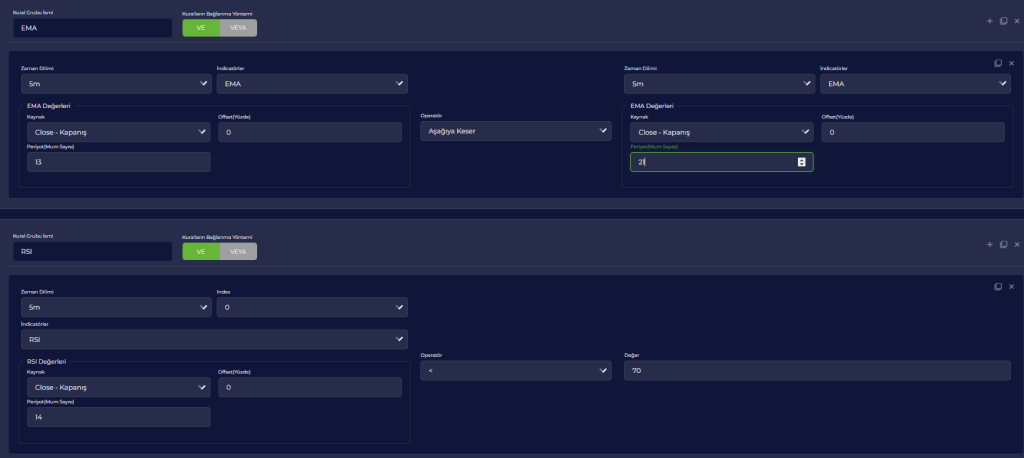Click the Değer field showing 70

817,370
